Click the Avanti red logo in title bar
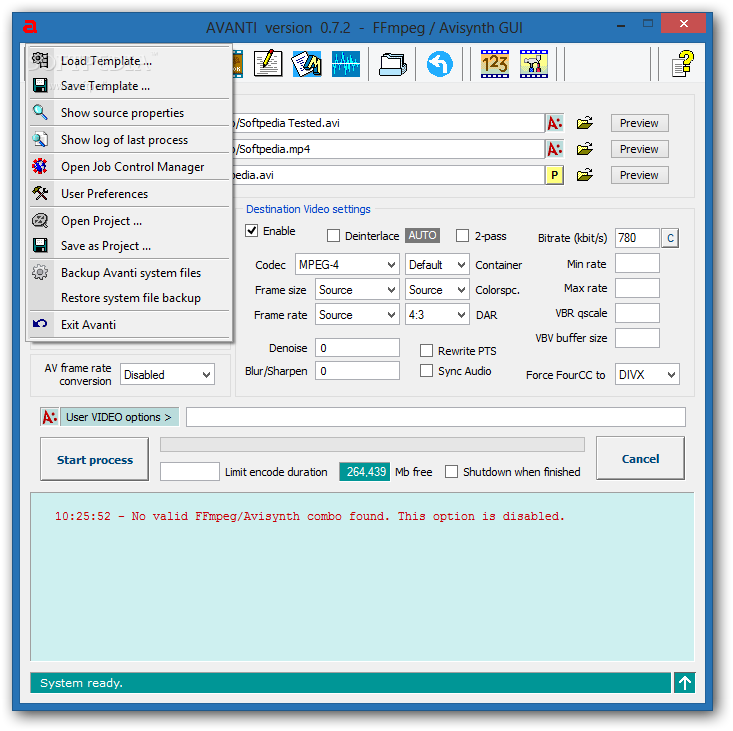 tap(30, 27)
